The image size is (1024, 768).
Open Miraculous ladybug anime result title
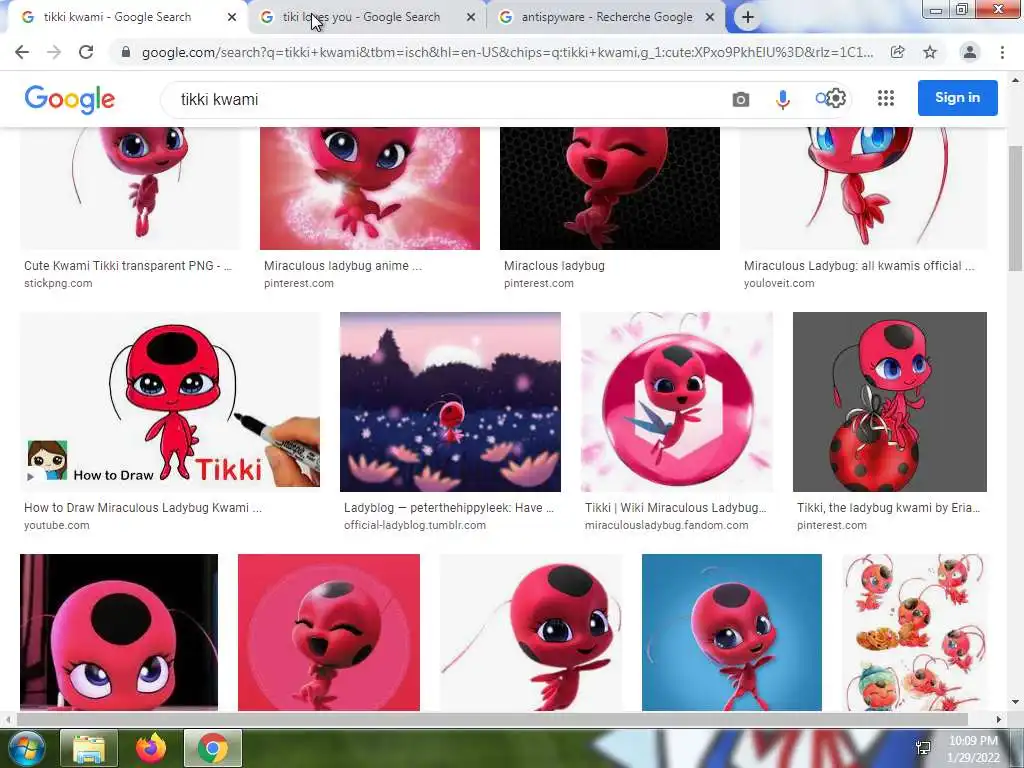click(x=343, y=266)
